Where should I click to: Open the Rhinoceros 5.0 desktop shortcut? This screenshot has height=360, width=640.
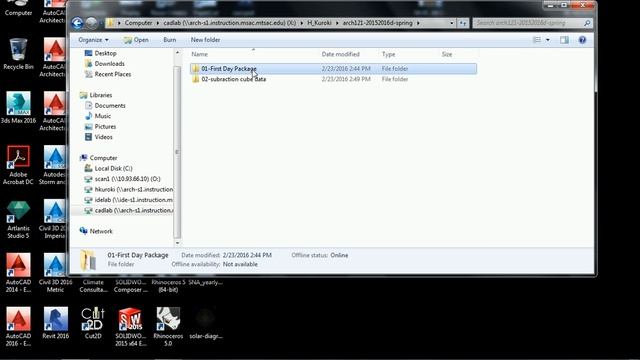[168, 327]
